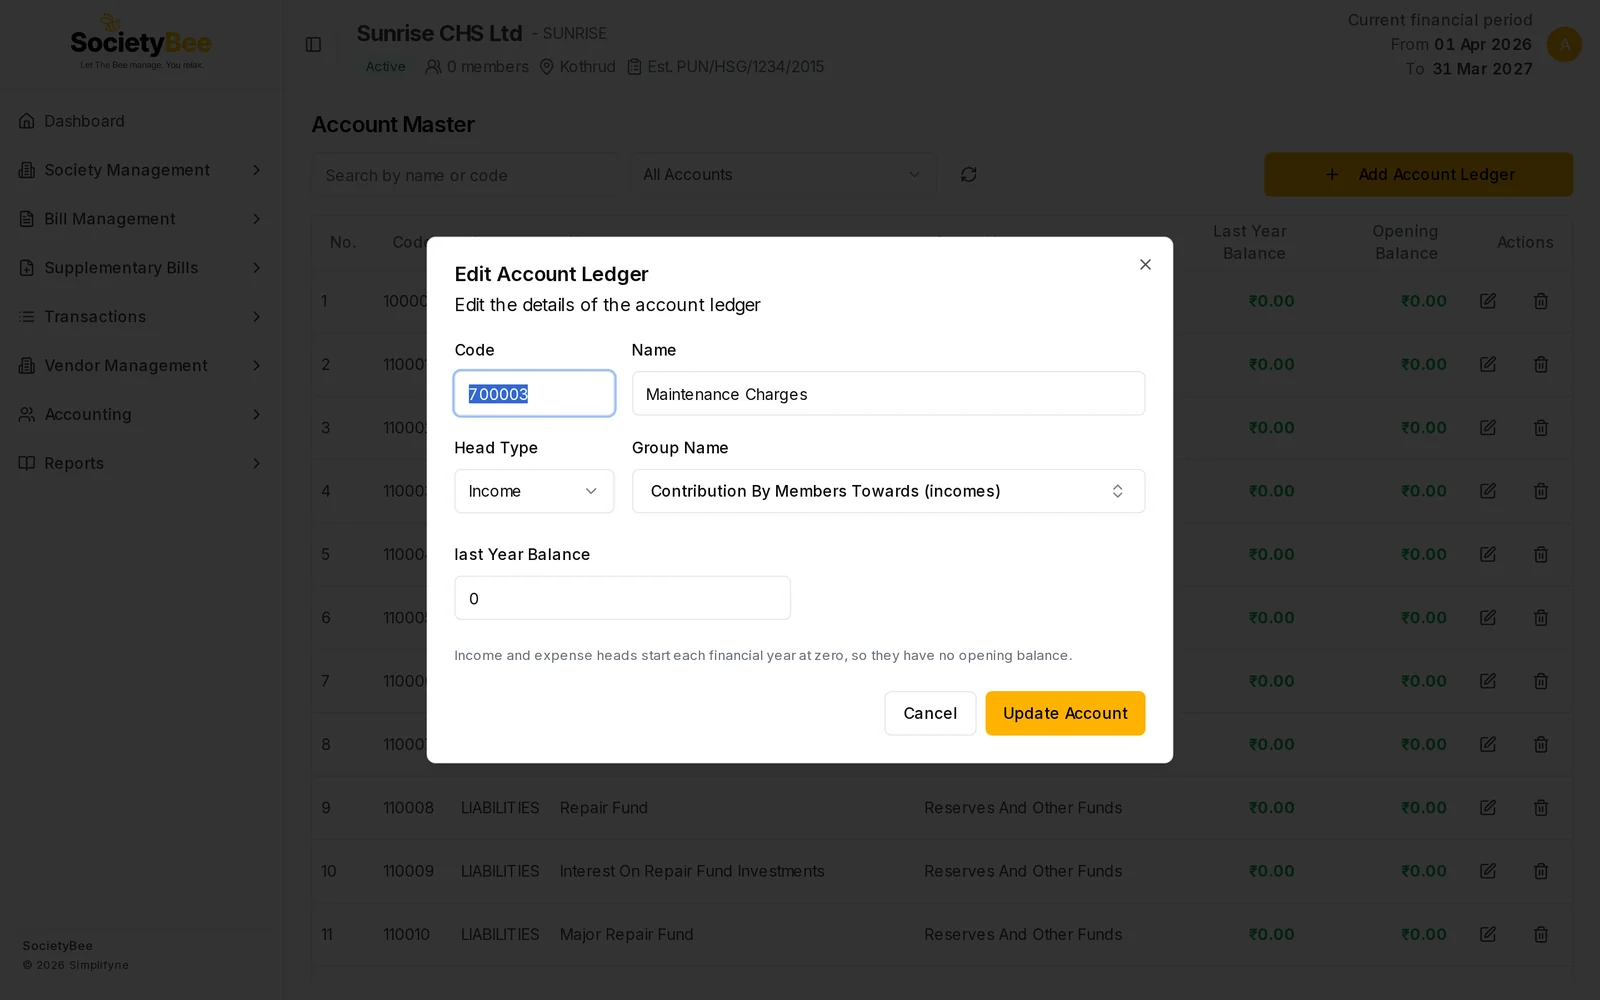Edit icon for row 1

pyautogui.click(x=1488, y=301)
